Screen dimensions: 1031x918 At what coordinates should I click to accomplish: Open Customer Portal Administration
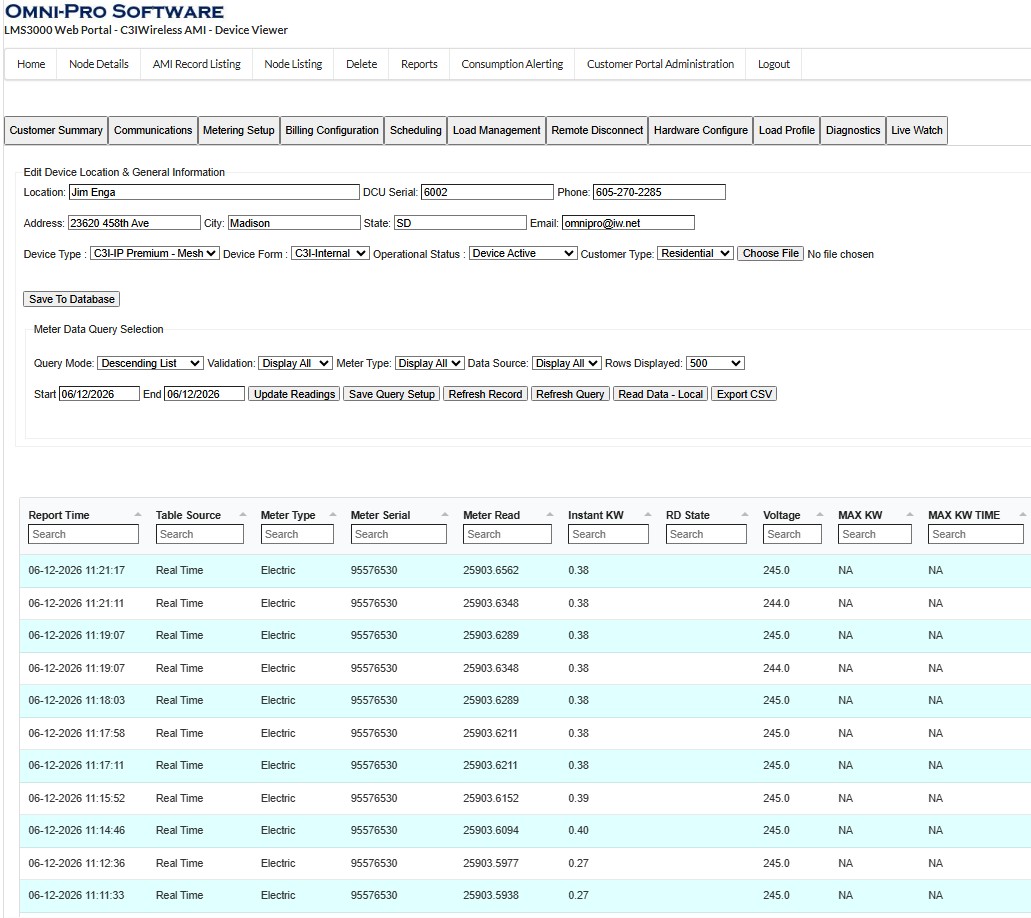660,64
